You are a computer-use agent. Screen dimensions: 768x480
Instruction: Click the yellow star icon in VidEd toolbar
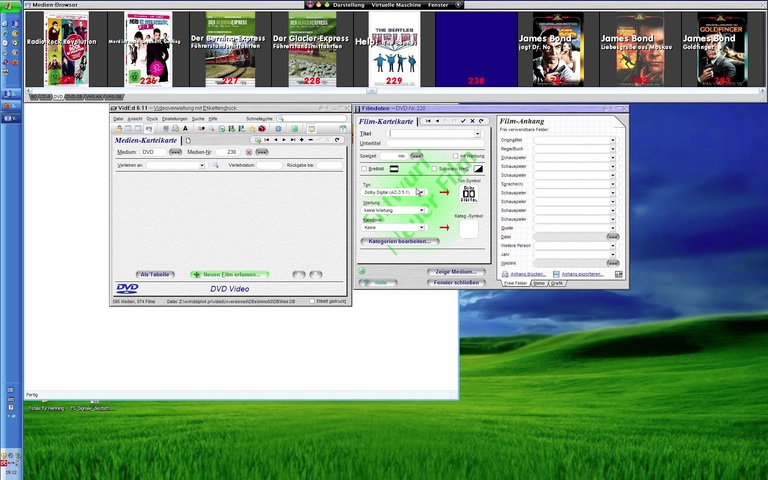tap(252, 129)
